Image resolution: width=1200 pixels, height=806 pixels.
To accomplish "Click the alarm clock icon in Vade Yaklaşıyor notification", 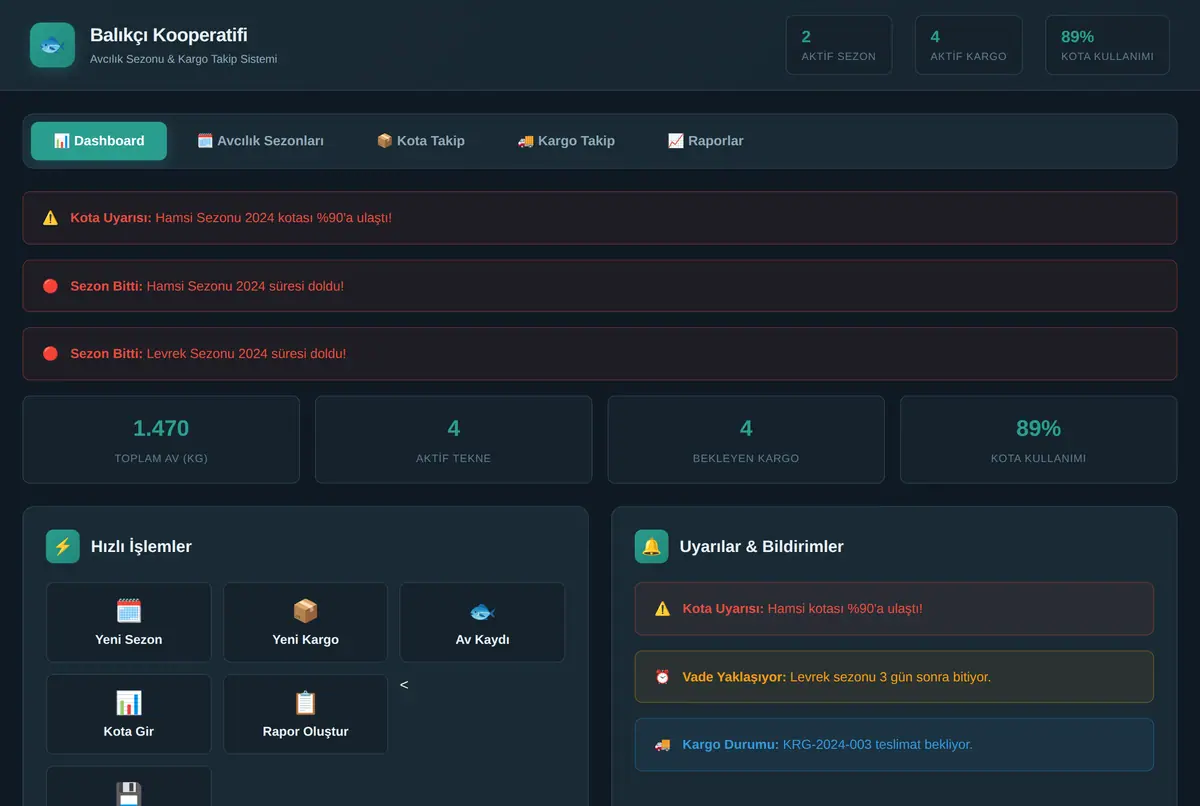I will [x=662, y=677].
